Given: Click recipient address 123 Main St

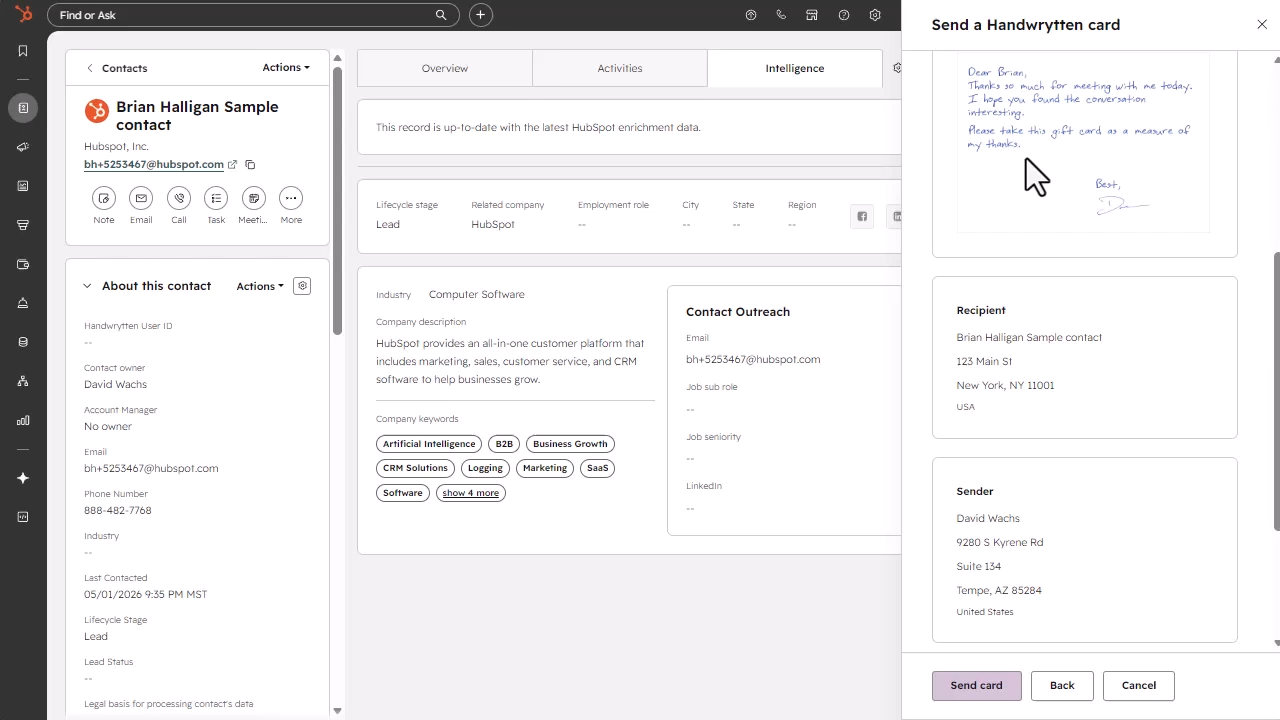Looking at the screenshot, I should click(x=984, y=361).
